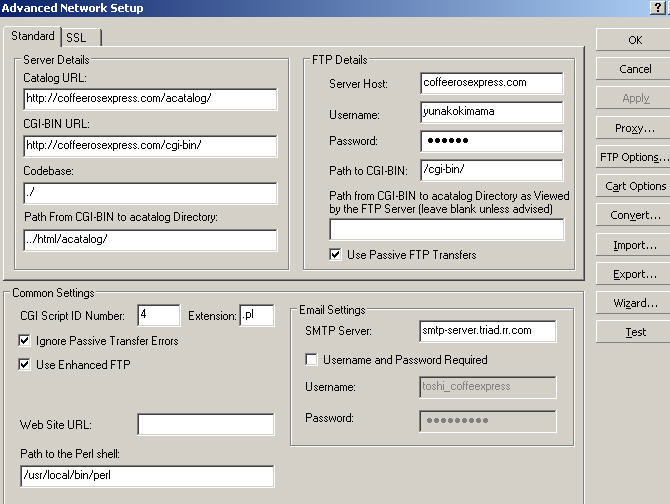Select the Standard tab
This screenshot has width=670, height=504.
pyautogui.click(x=32, y=37)
